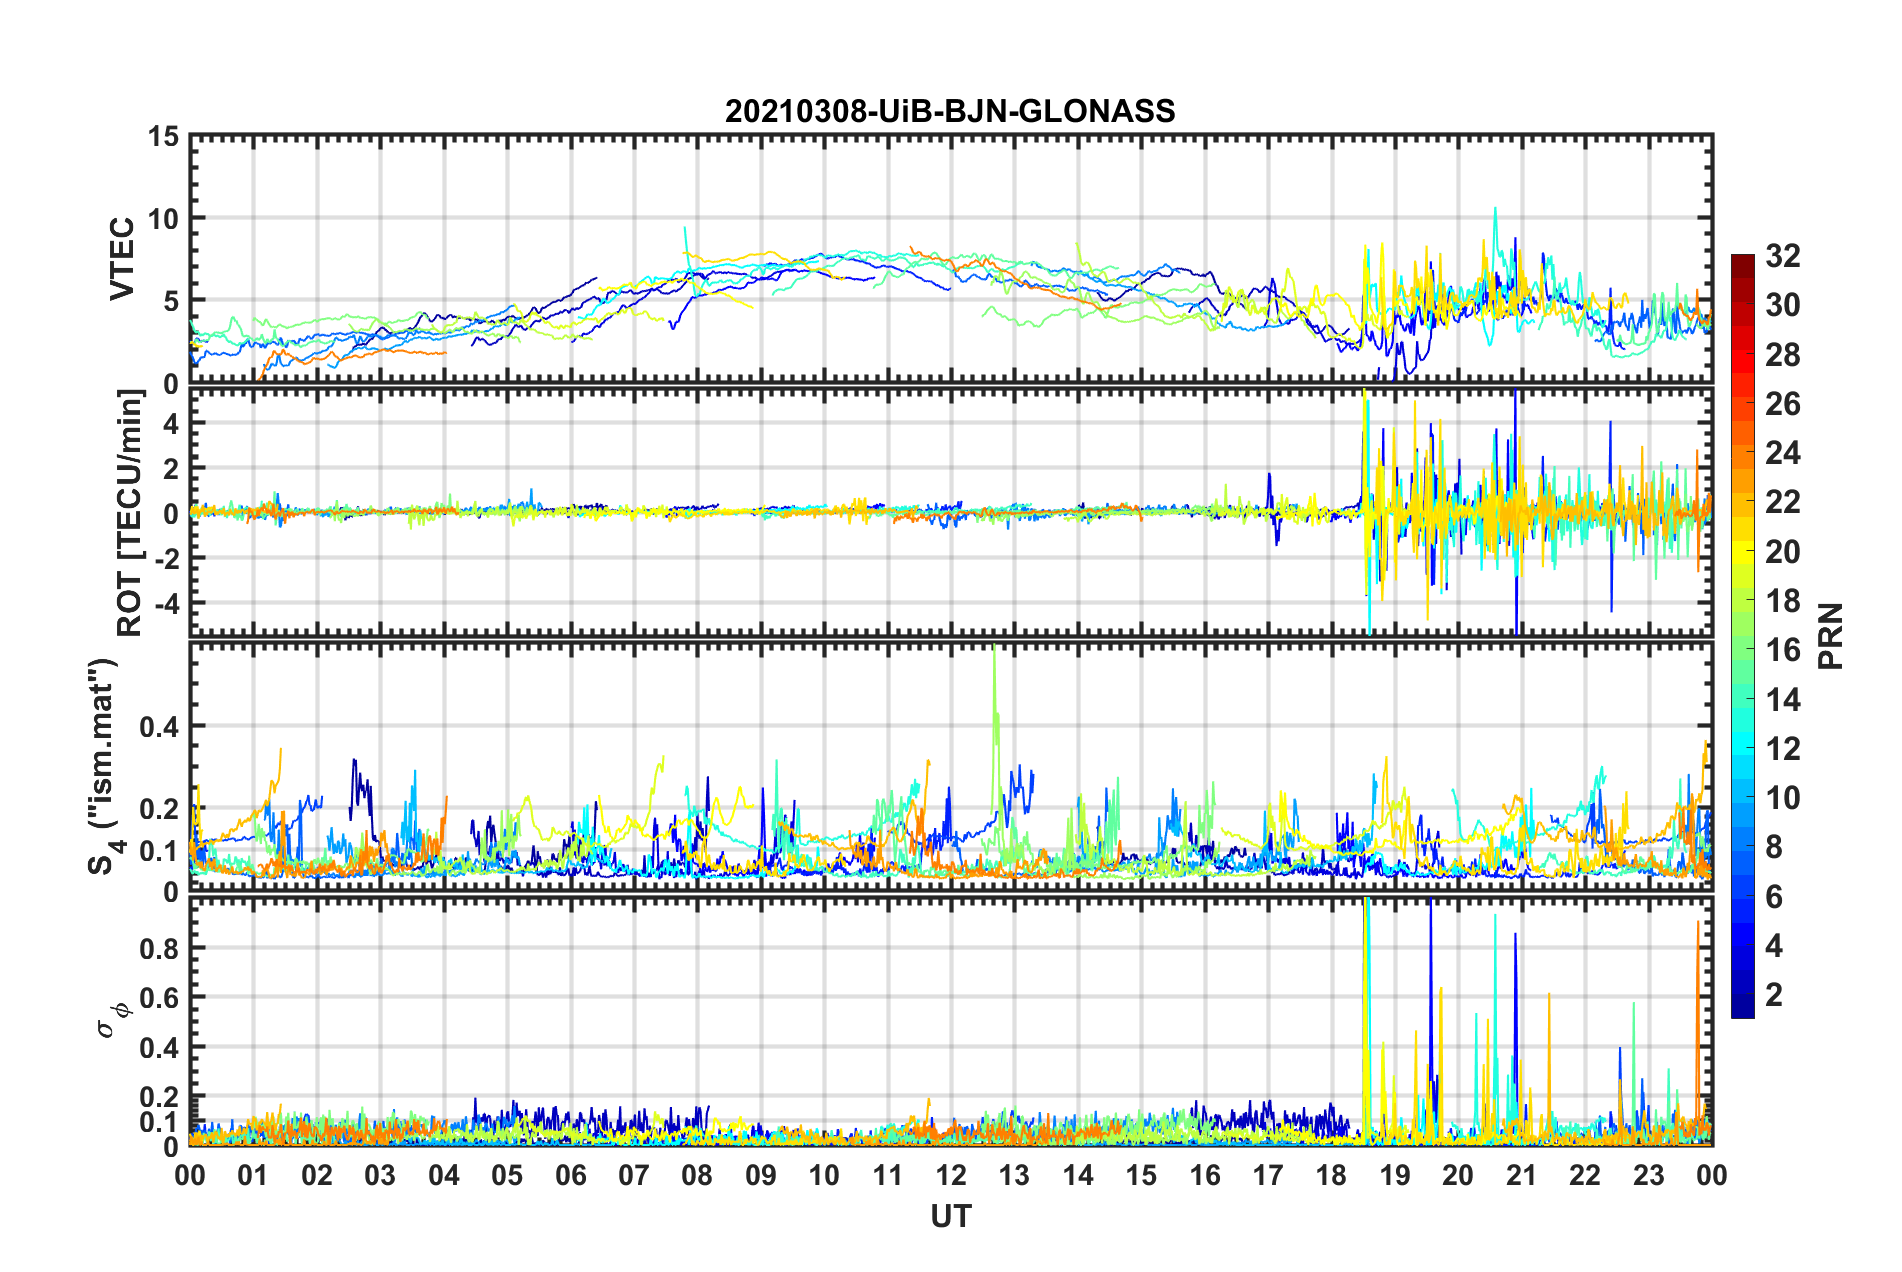Click colorbar tick label 16
The image size is (1902, 1272).
[x=1782, y=650]
